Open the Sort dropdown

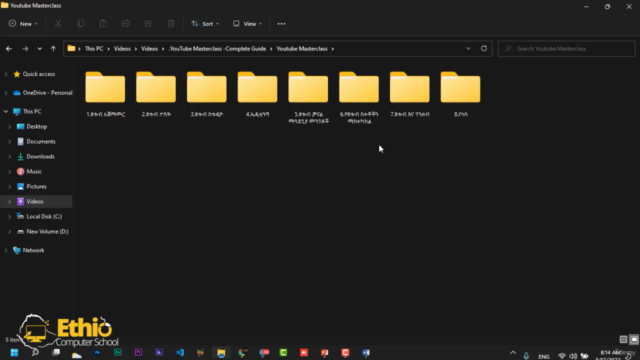[205, 24]
